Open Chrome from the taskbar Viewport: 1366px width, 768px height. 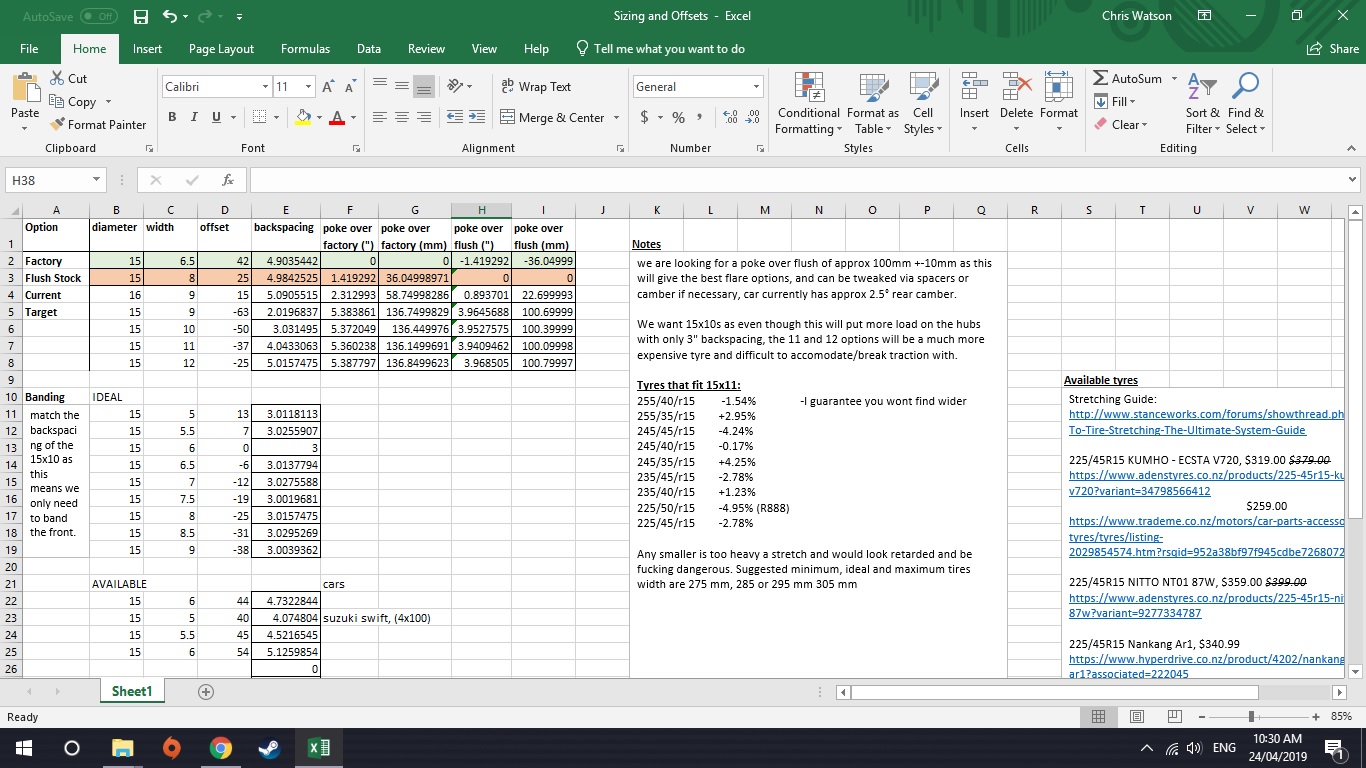point(221,748)
